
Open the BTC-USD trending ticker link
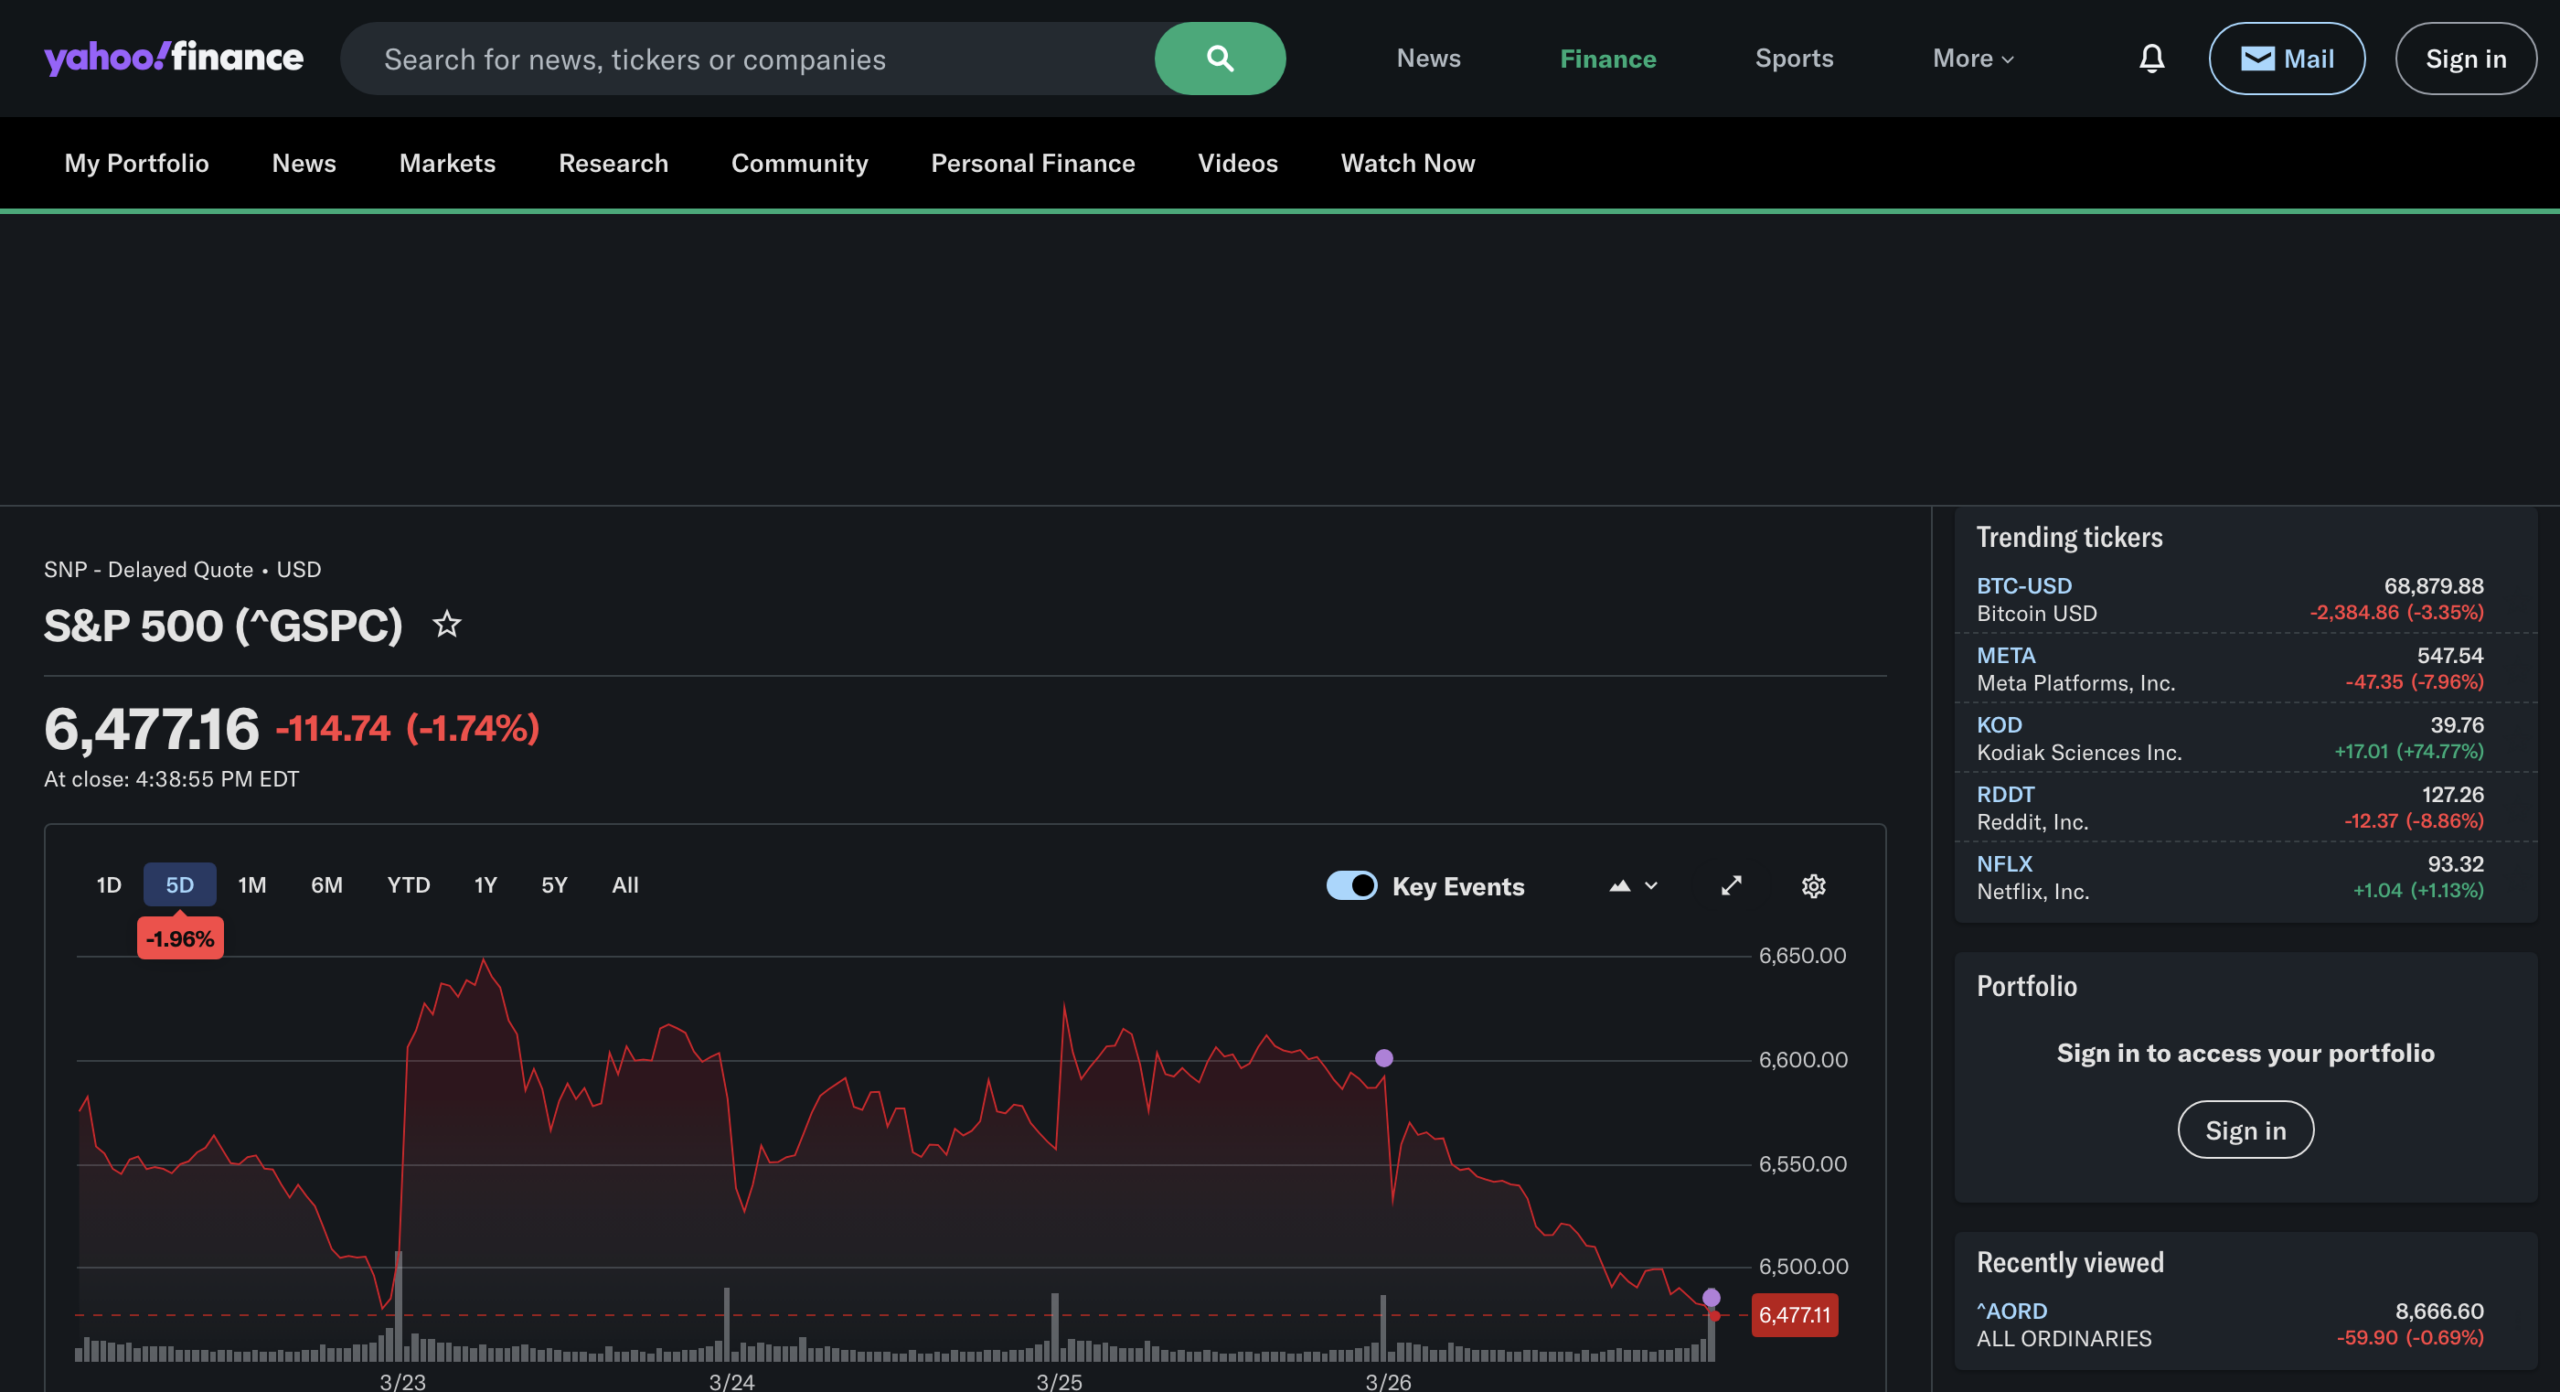[2024, 586]
